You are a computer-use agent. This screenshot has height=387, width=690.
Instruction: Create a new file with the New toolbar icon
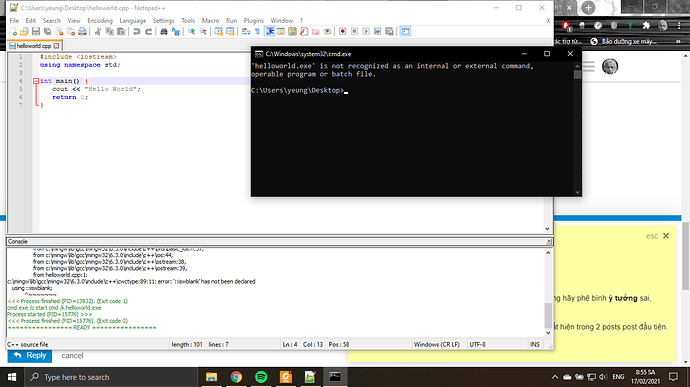tap(13, 32)
